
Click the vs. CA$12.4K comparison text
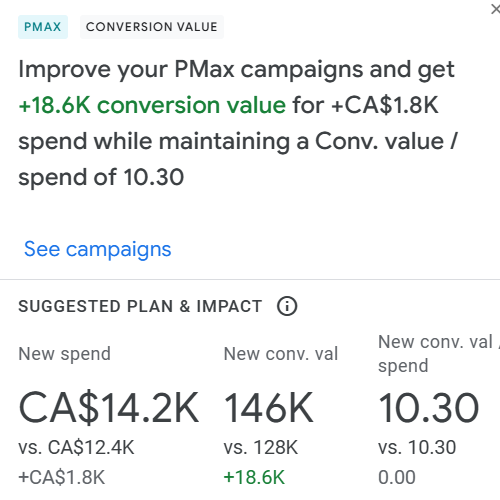click(76, 447)
